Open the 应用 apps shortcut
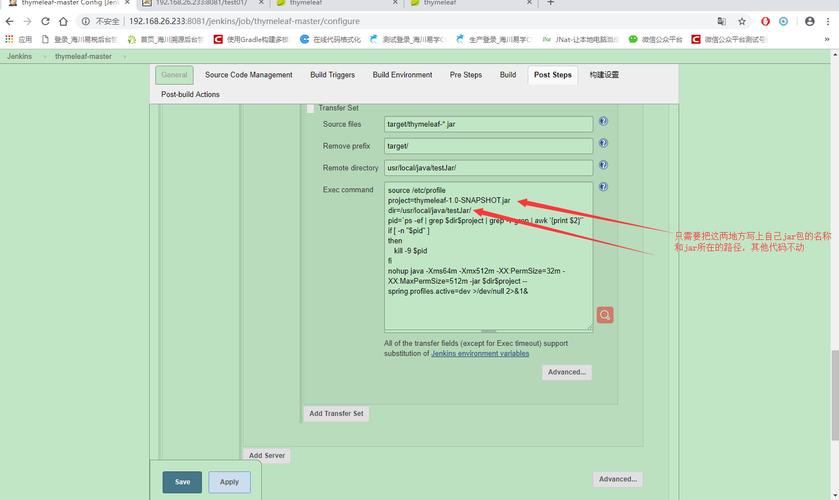The image size is (839, 500). click(x=19, y=40)
